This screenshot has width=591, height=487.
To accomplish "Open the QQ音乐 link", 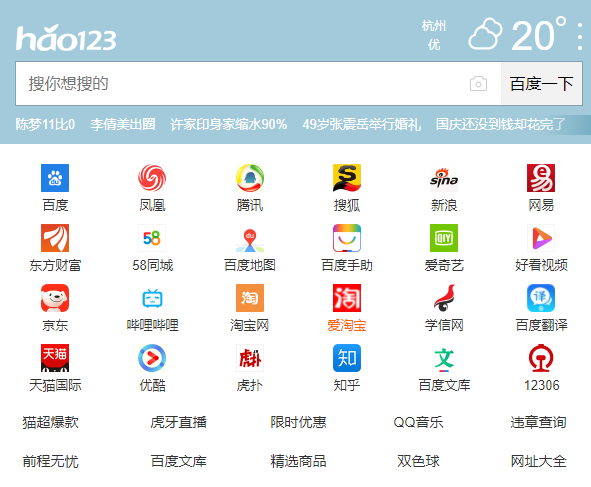I will (418, 422).
